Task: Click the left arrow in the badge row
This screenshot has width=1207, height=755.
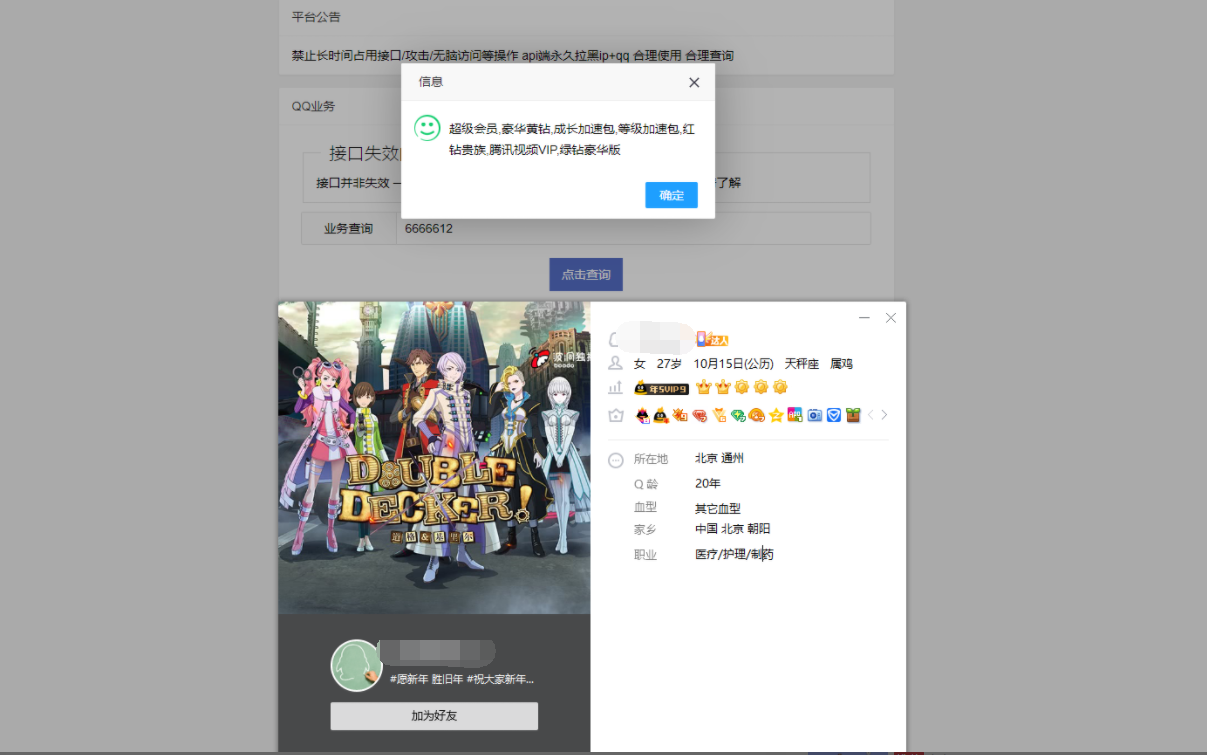Action: coord(870,414)
